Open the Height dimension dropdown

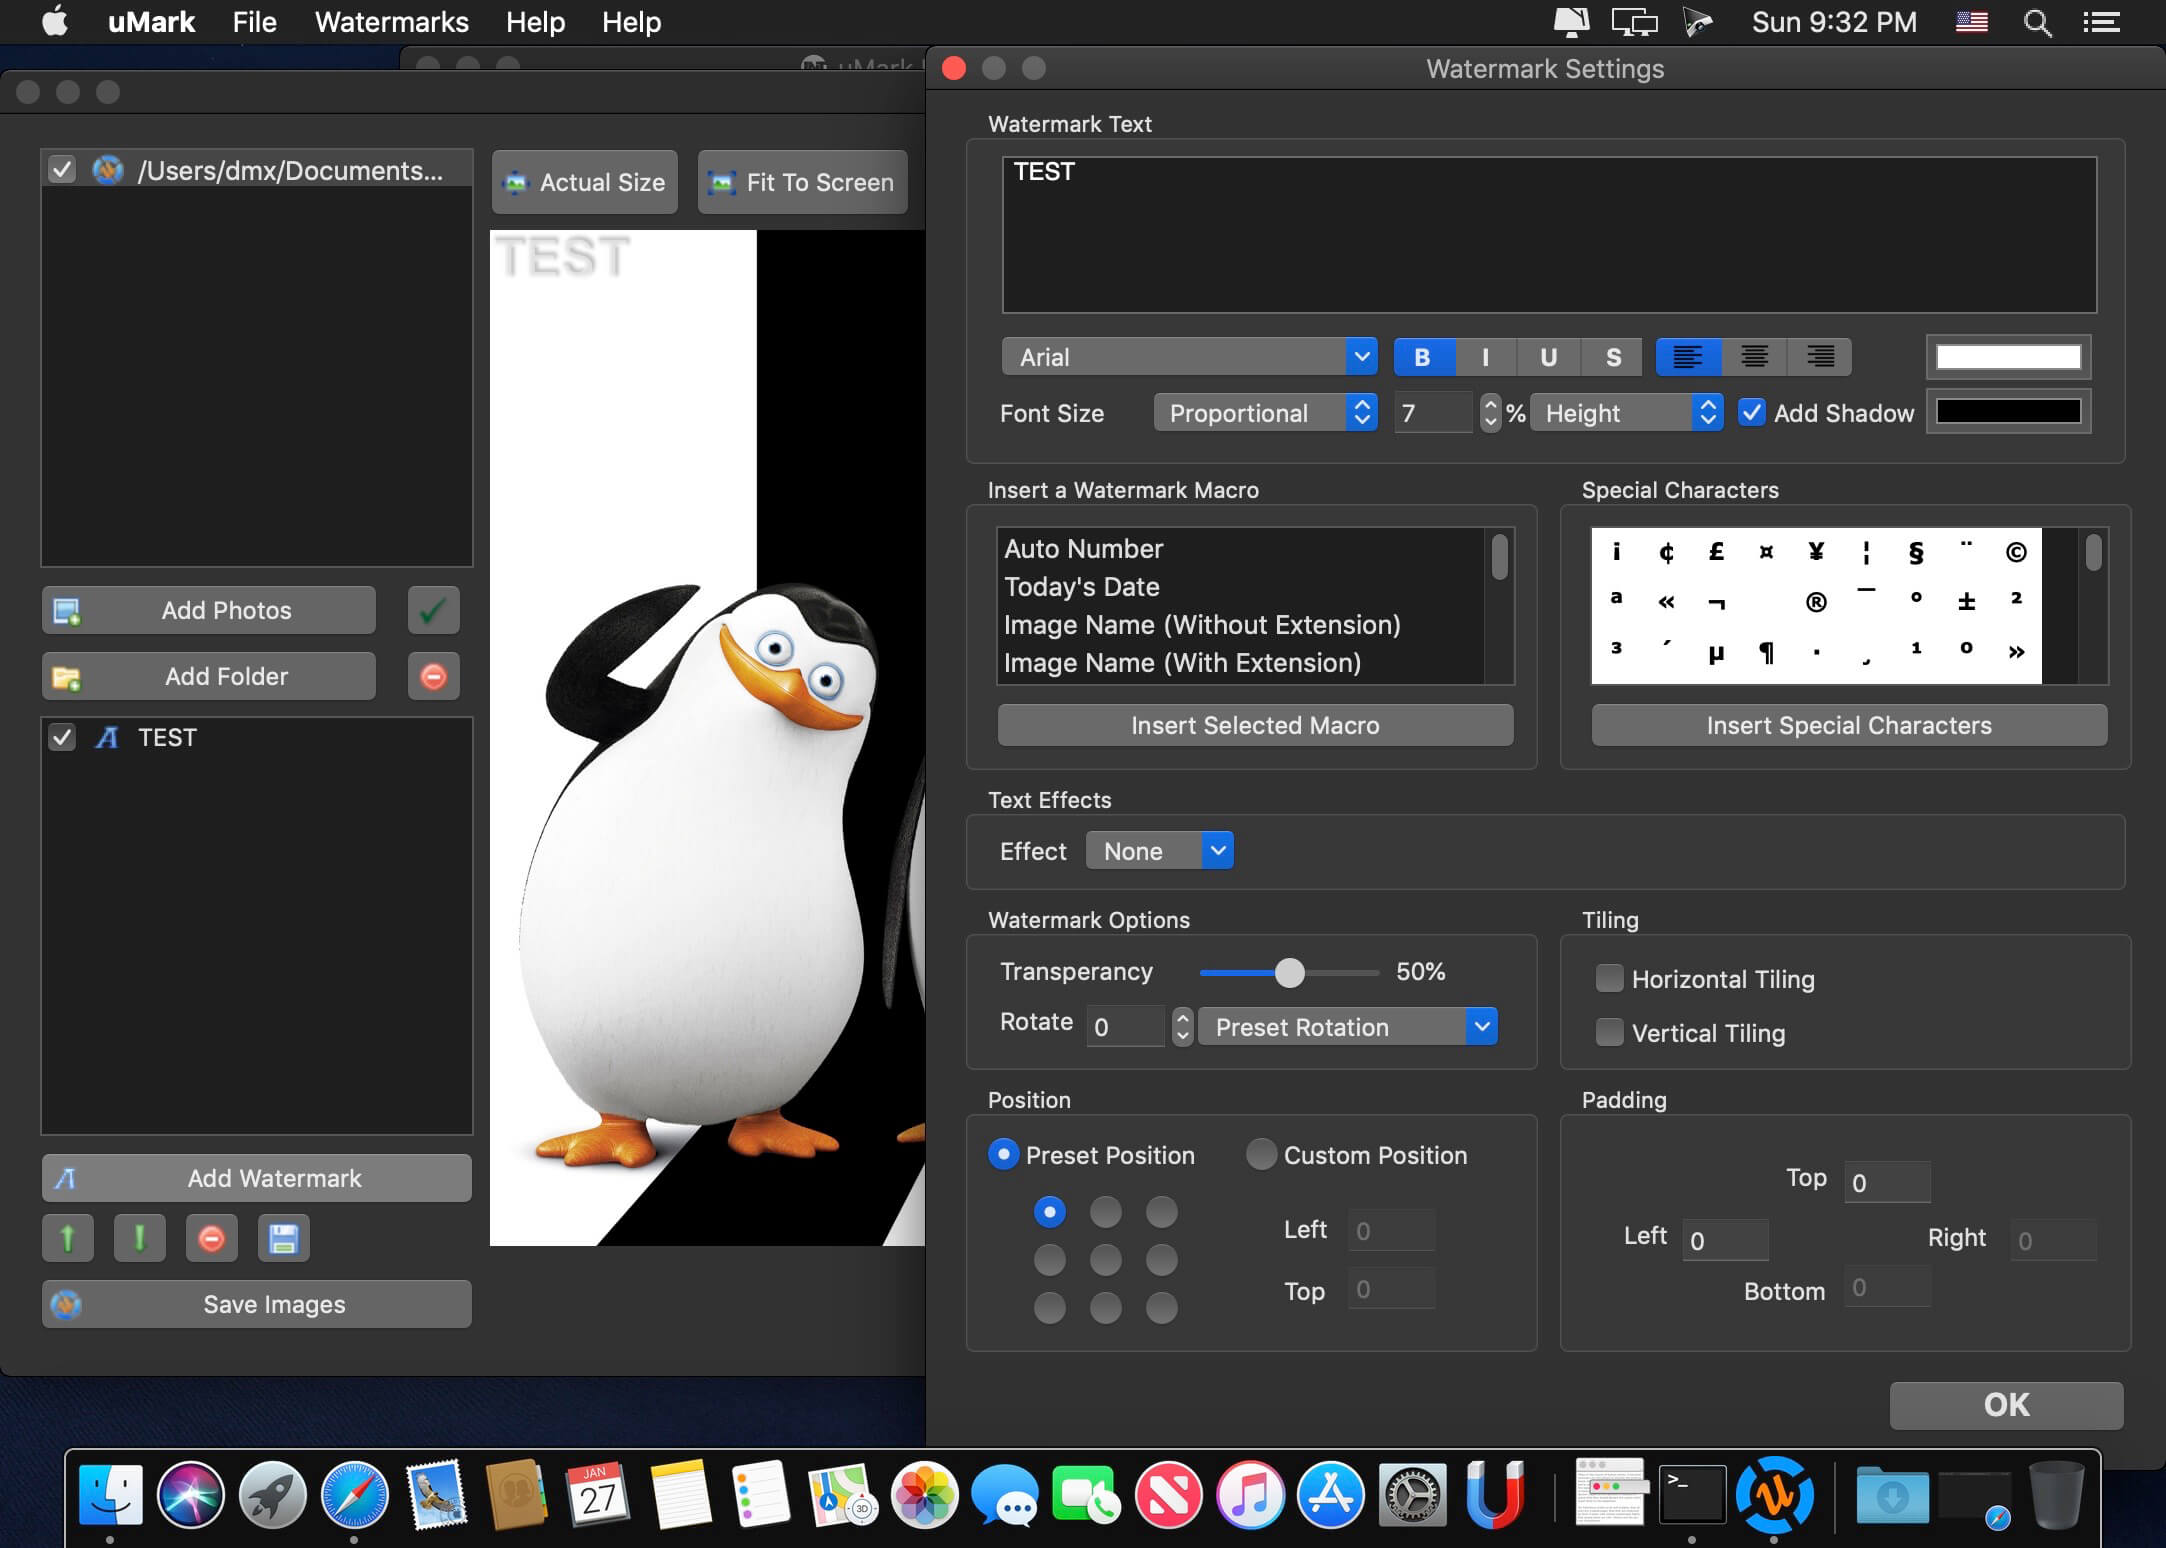(1627, 413)
